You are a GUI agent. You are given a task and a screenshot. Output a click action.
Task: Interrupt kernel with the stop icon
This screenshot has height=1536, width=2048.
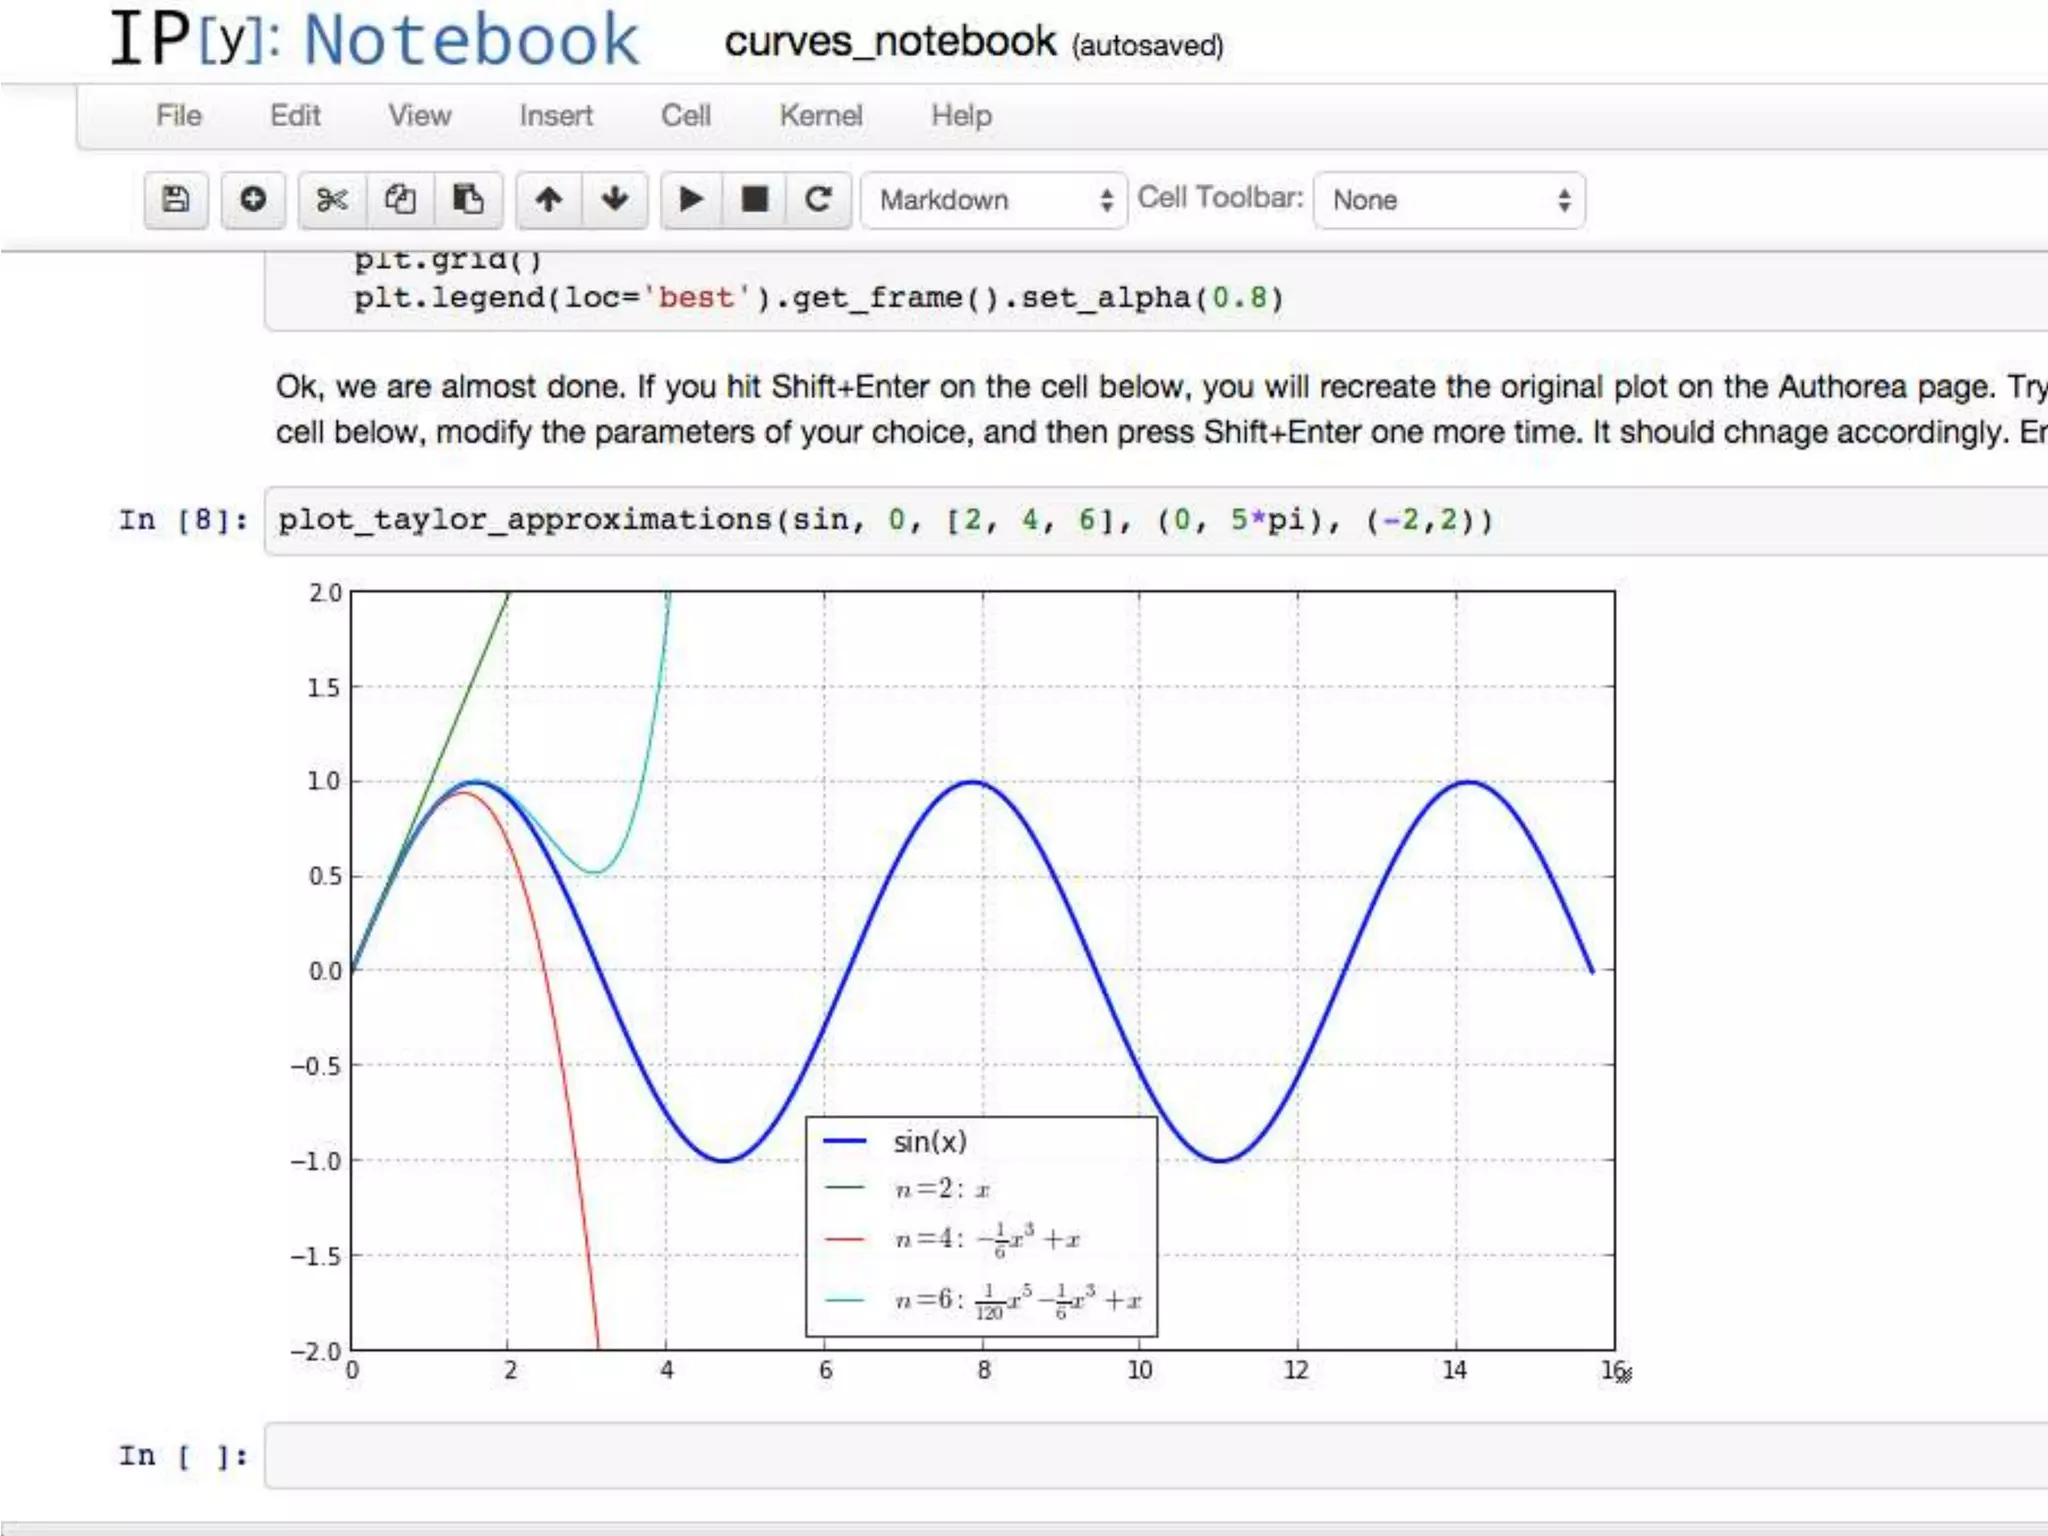tap(755, 199)
